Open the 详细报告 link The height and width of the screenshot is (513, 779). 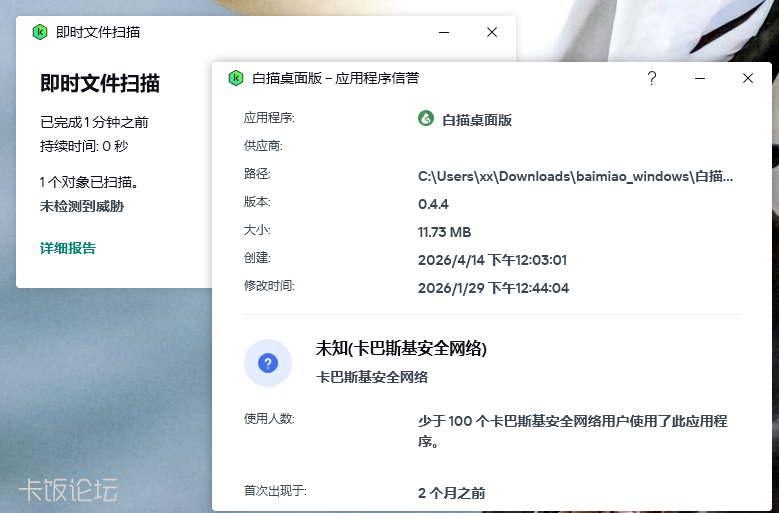point(68,248)
